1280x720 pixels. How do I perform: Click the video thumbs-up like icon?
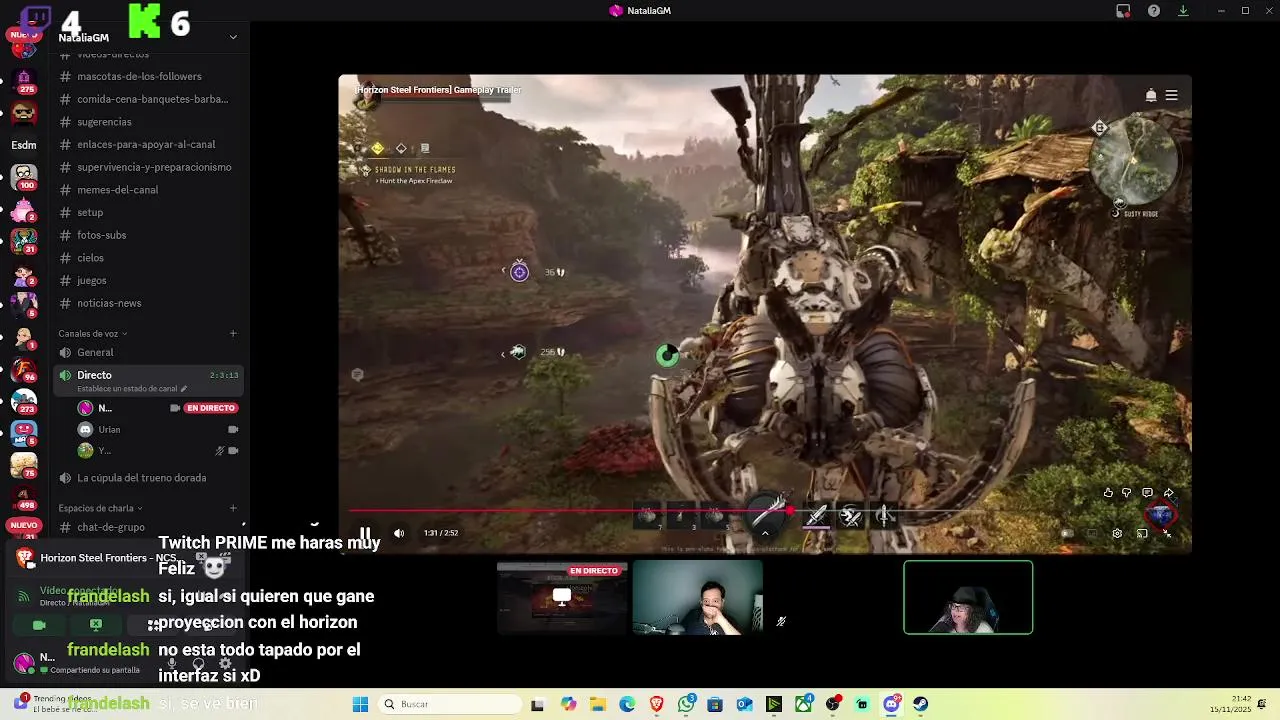1108,493
